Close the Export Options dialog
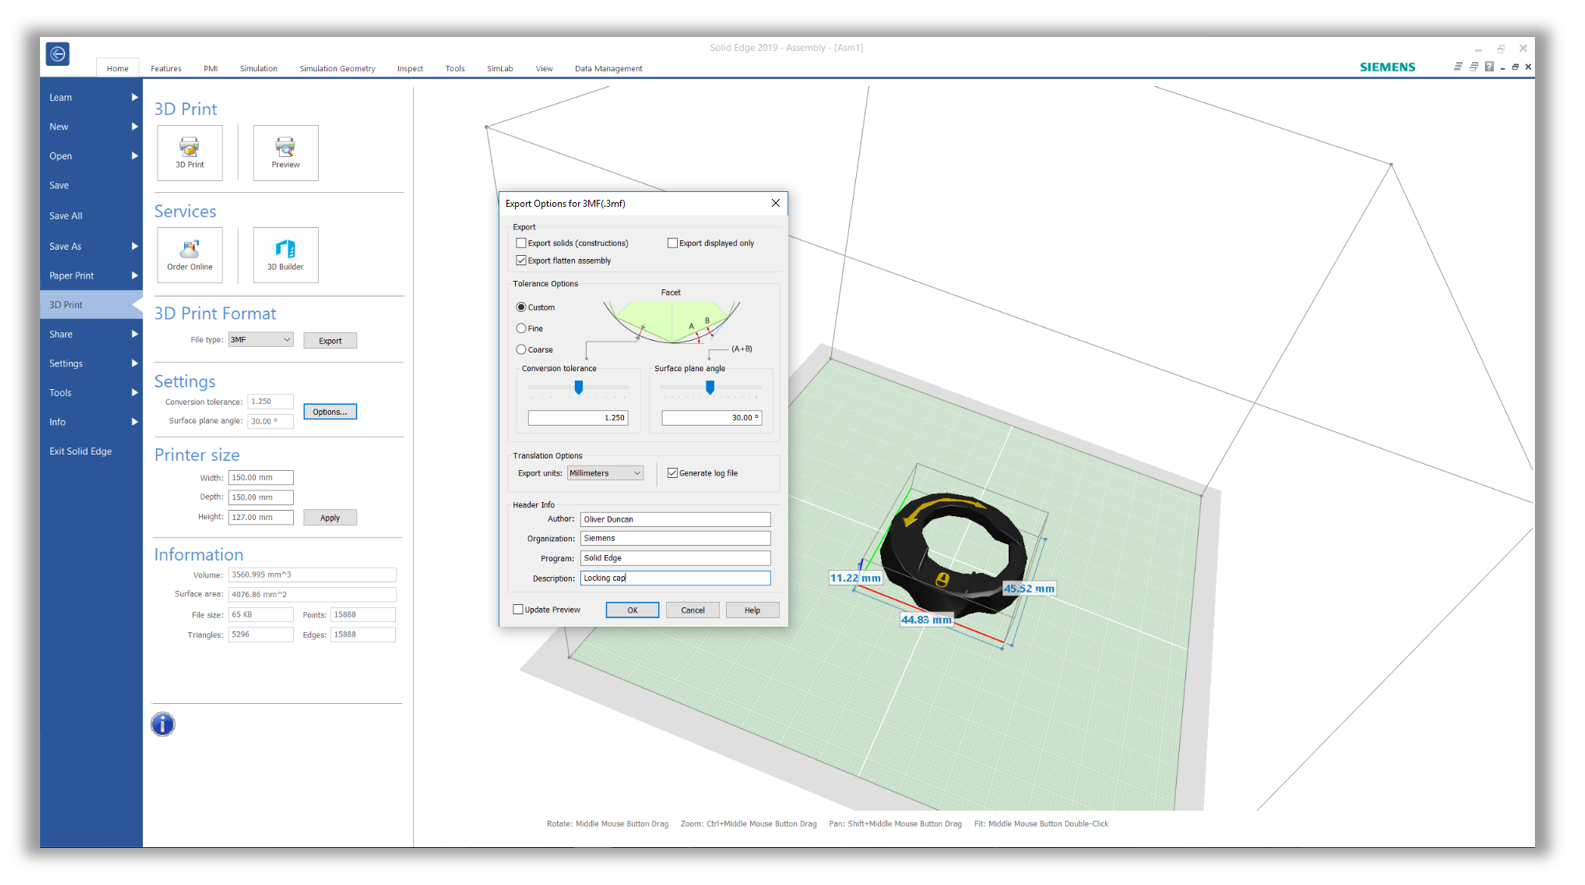 [775, 203]
